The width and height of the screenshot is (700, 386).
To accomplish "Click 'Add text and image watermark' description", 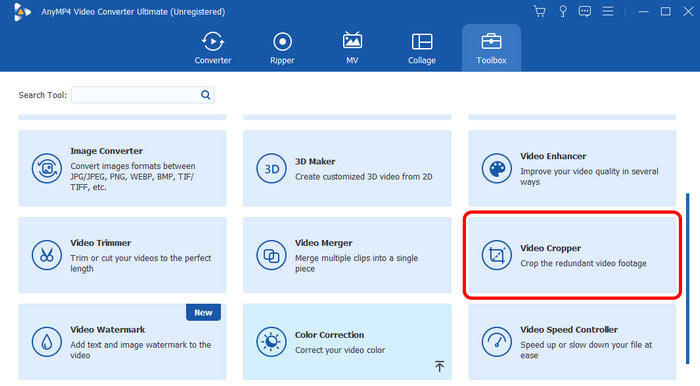I will [x=141, y=350].
